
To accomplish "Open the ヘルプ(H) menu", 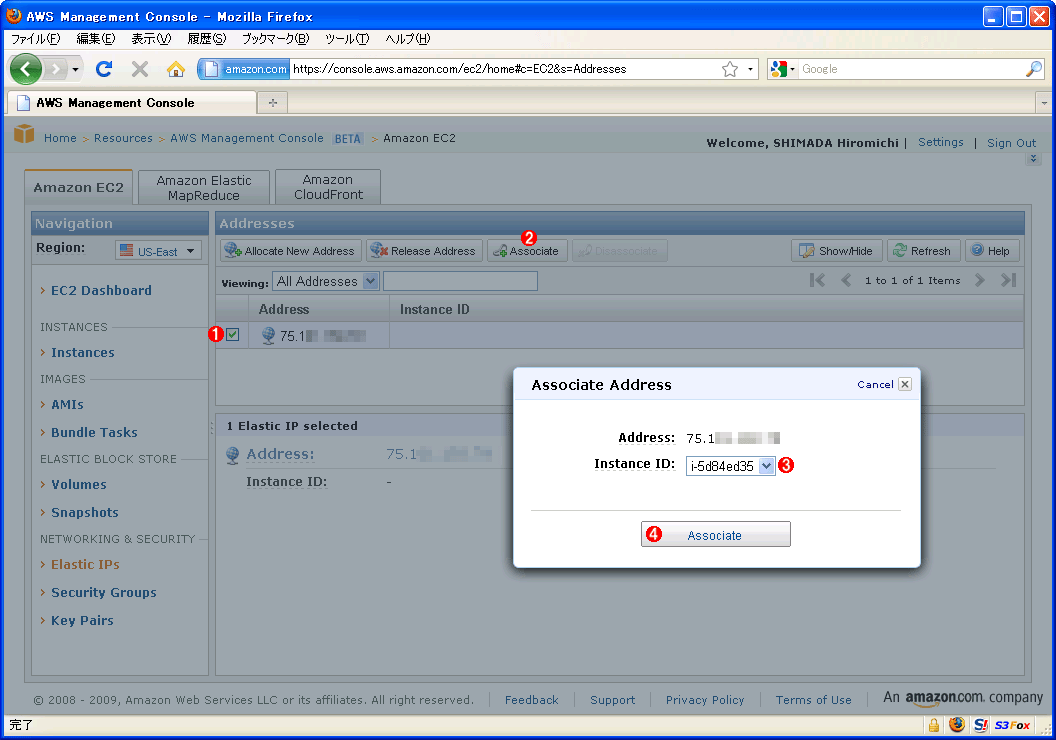I will [407, 39].
